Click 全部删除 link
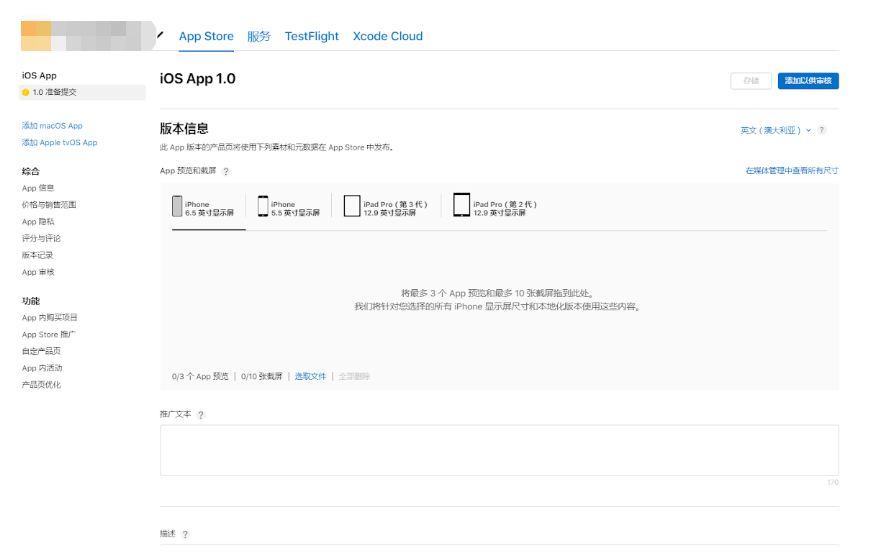Viewport: 882px width, 556px height. [354, 376]
